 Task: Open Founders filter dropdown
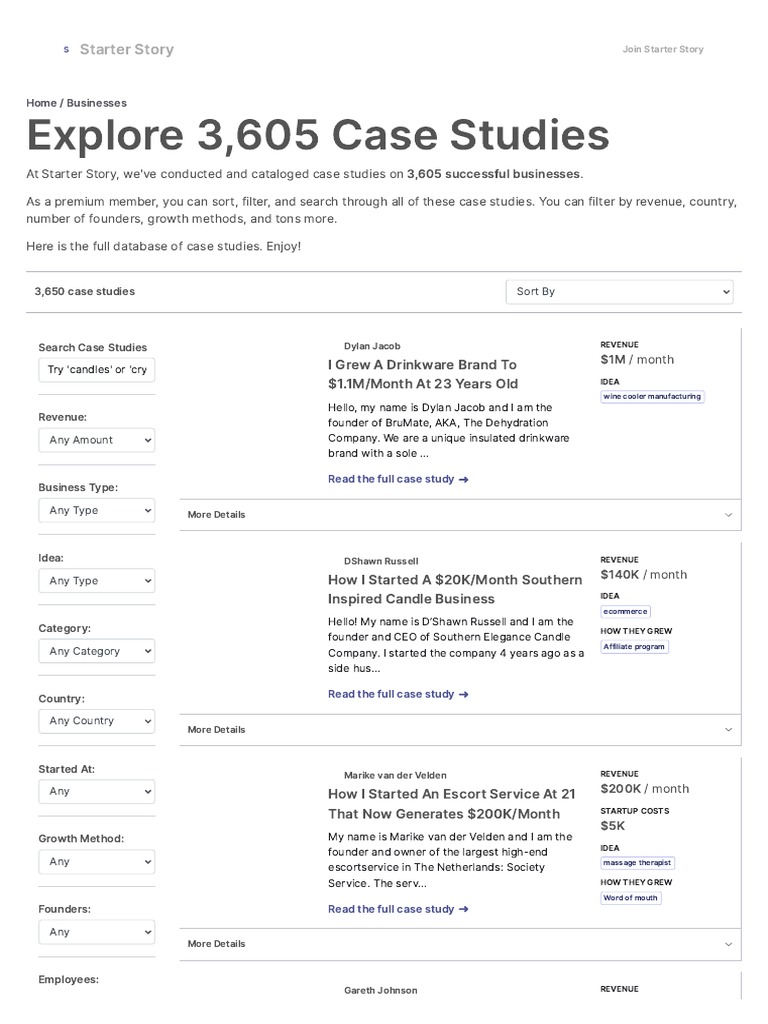pos(97,932)
